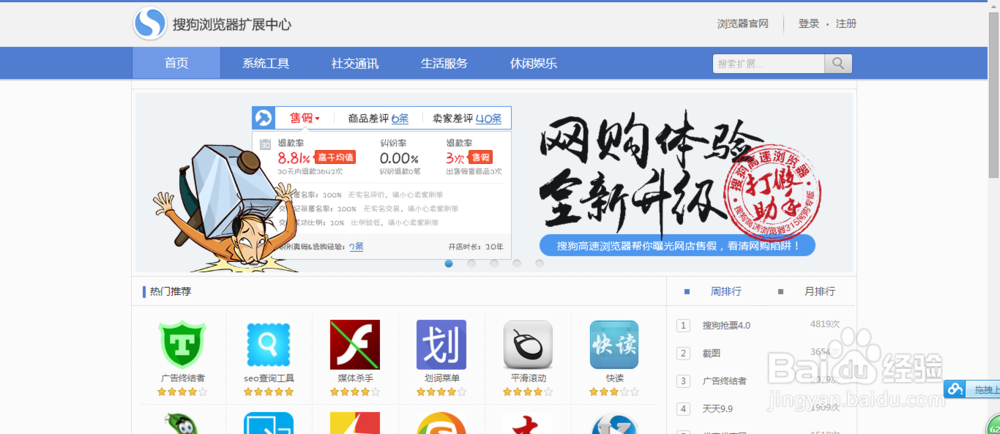The height and width of the screenshot is (434, 1000).
Task: Open the 划词菜单 extension icon
Action: [x=441, y=345]
